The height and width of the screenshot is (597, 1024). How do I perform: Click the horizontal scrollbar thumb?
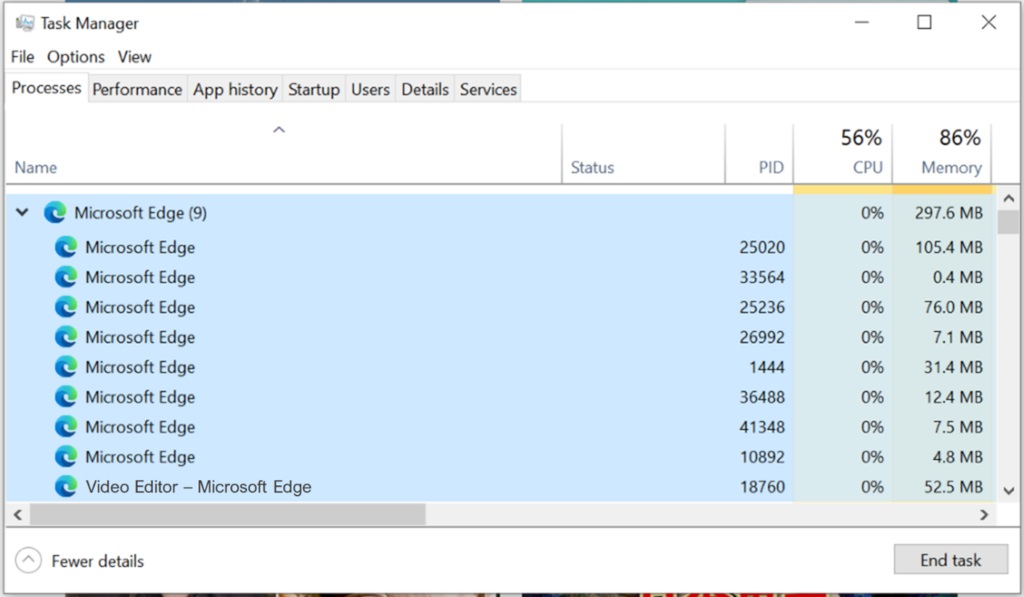[228, 515]
